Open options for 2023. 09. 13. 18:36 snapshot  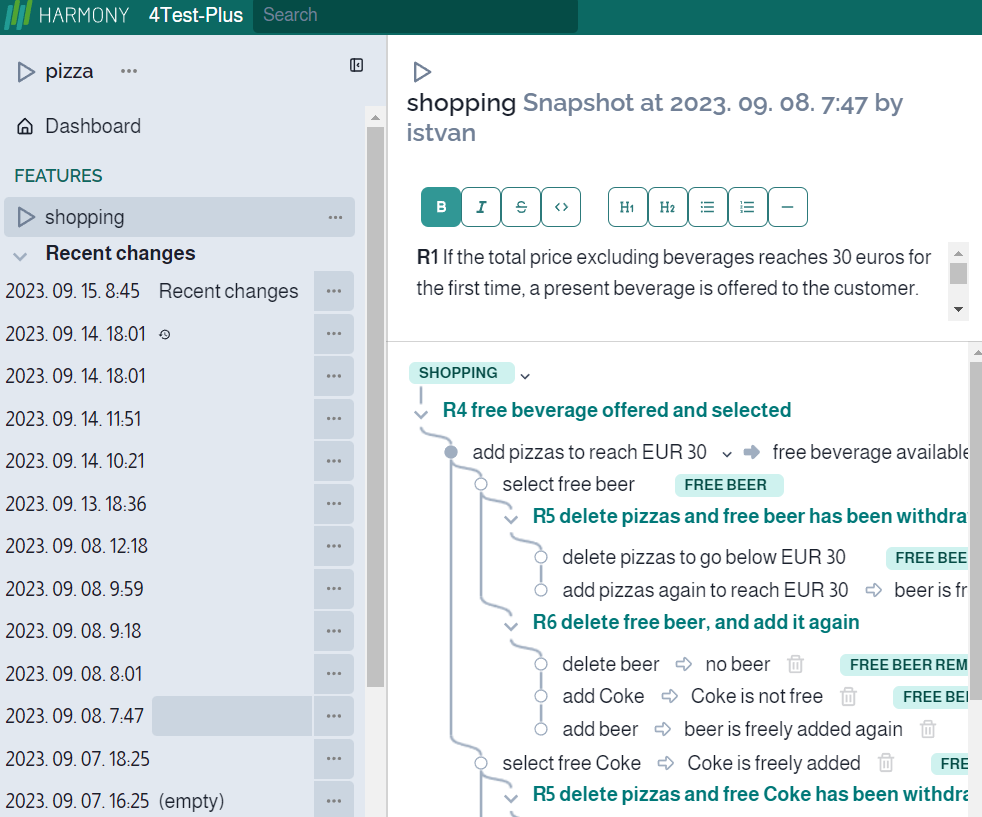click(334, 504)
